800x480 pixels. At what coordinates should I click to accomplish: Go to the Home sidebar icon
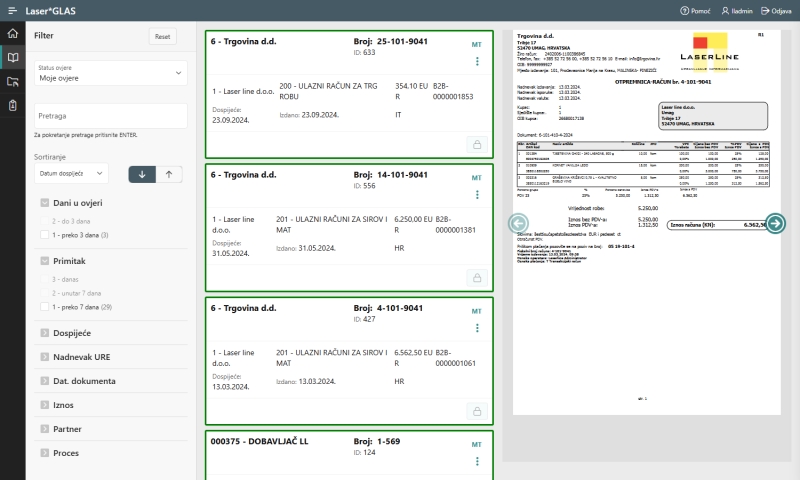13,34
